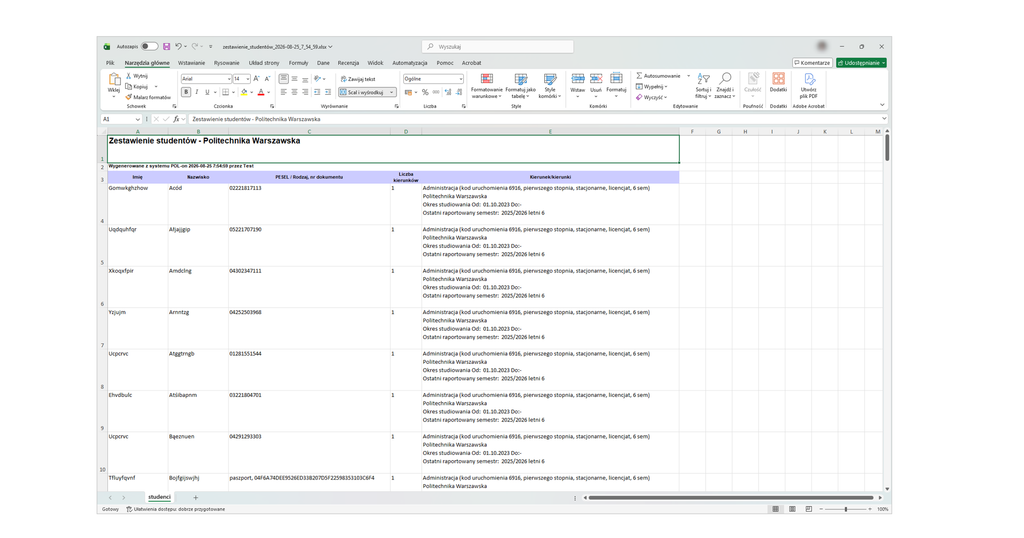Open the Automatyzacja tab
Screen dimensions: 1024x538
[x=409, y=63]
